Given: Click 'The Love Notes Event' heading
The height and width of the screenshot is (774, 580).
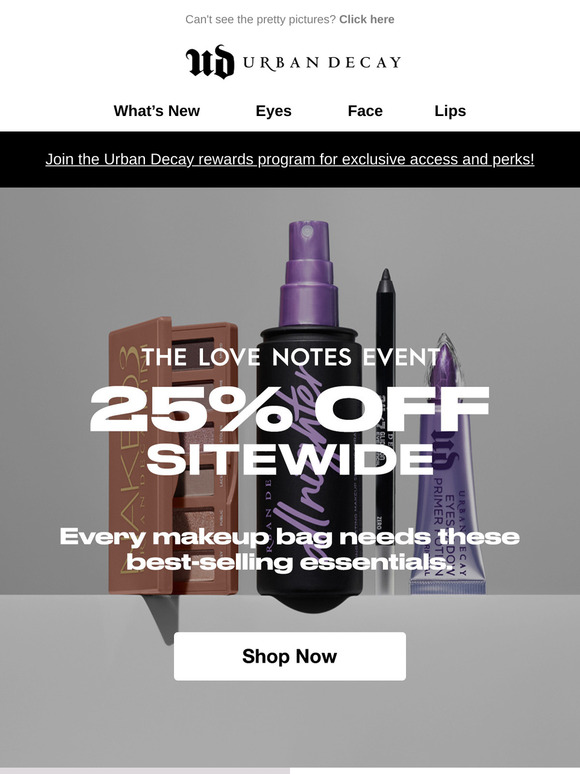Looking at the screenshot, I should [x=291, y=357].
